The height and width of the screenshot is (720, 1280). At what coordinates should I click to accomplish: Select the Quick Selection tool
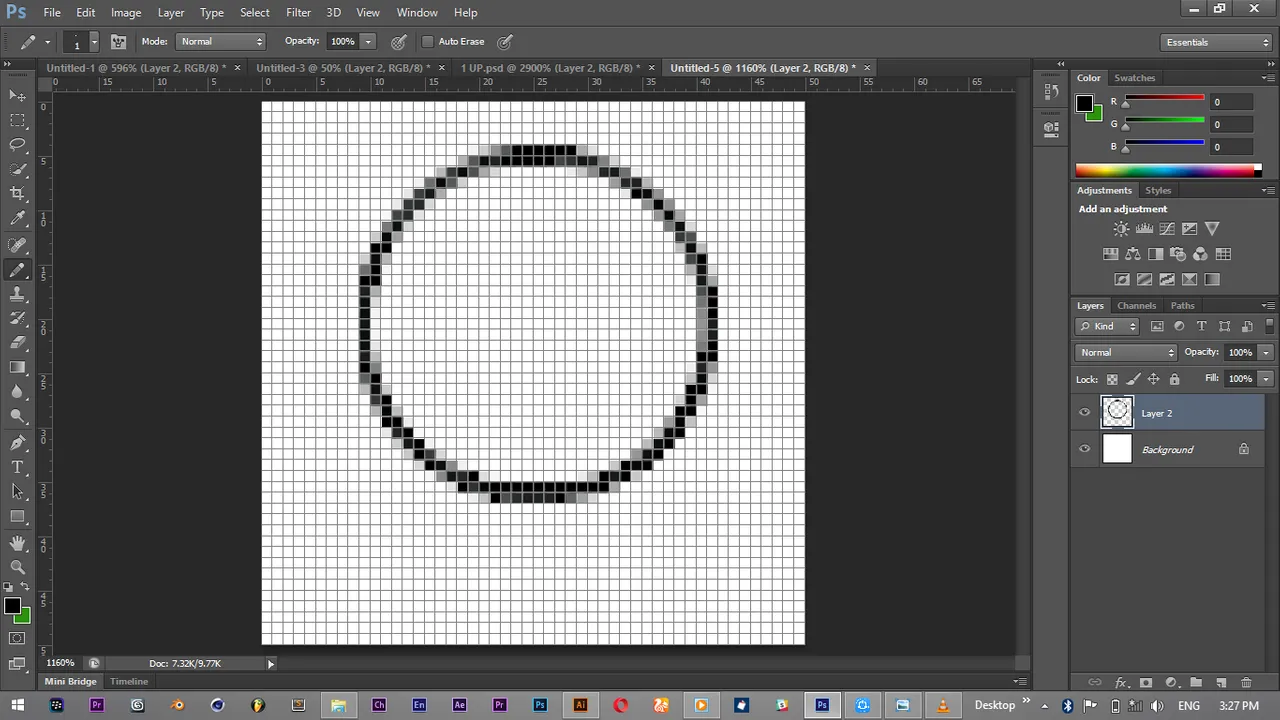18,170
